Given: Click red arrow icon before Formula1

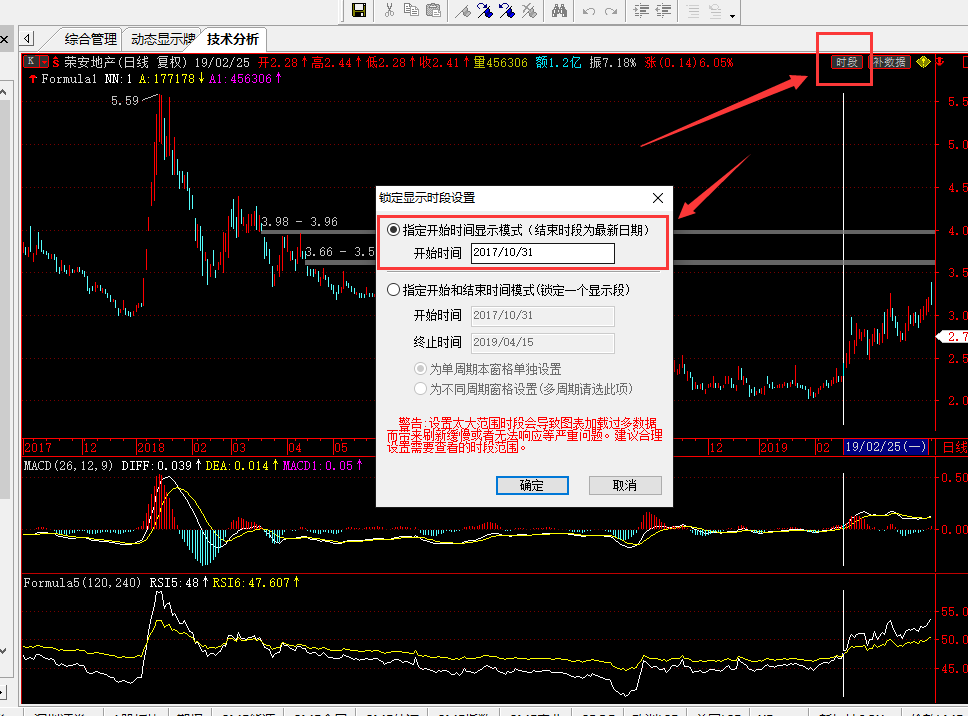Looking at the screenshot, I should point(33,78).
